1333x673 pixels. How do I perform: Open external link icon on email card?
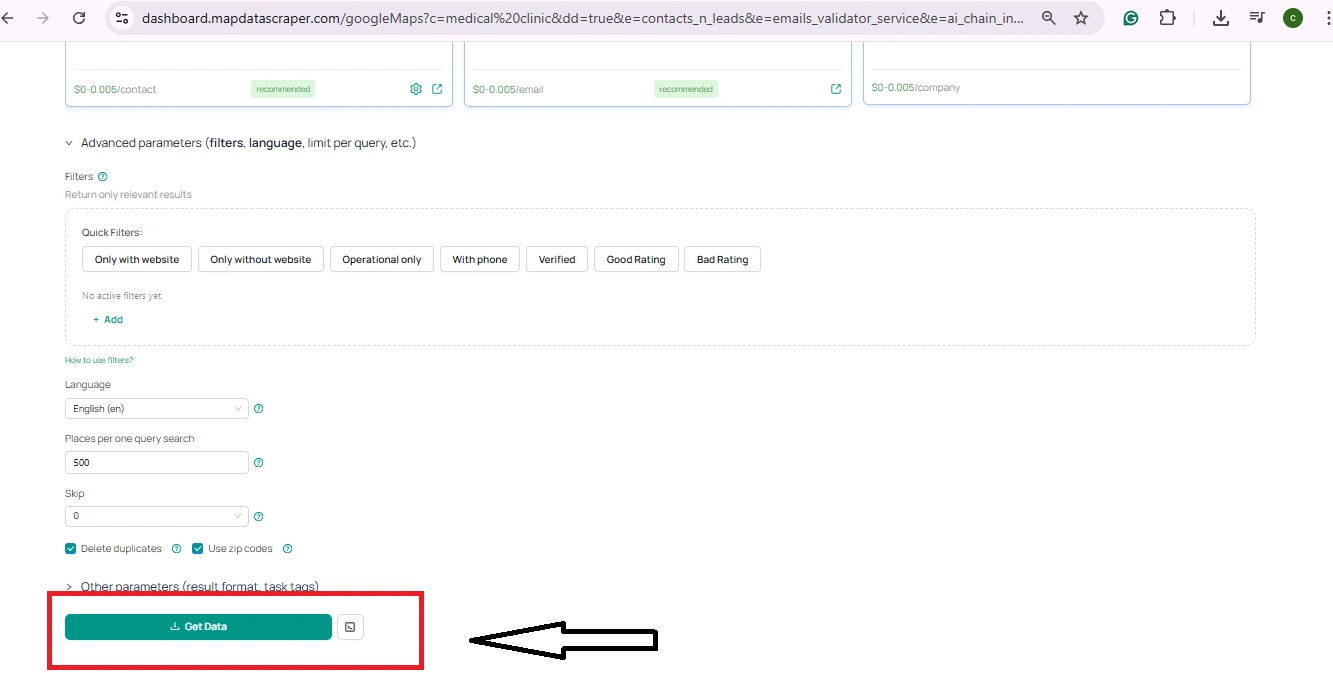pyautogui.click(x=836, y=89)
